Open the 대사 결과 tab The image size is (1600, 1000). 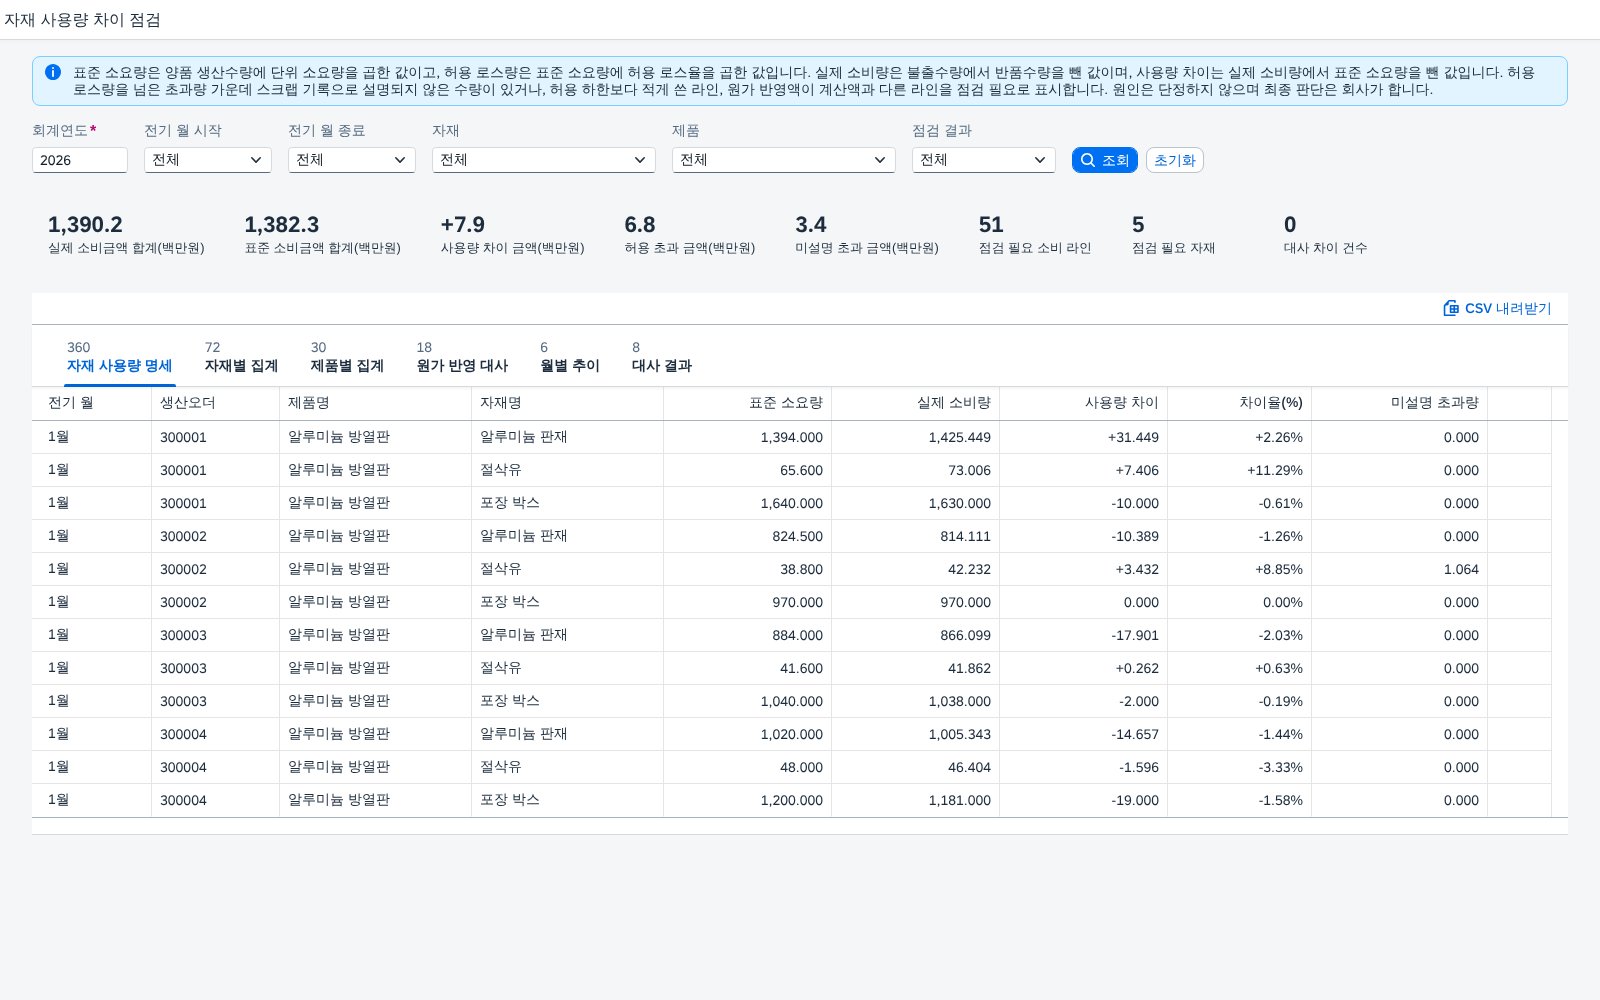pos(662,357)
